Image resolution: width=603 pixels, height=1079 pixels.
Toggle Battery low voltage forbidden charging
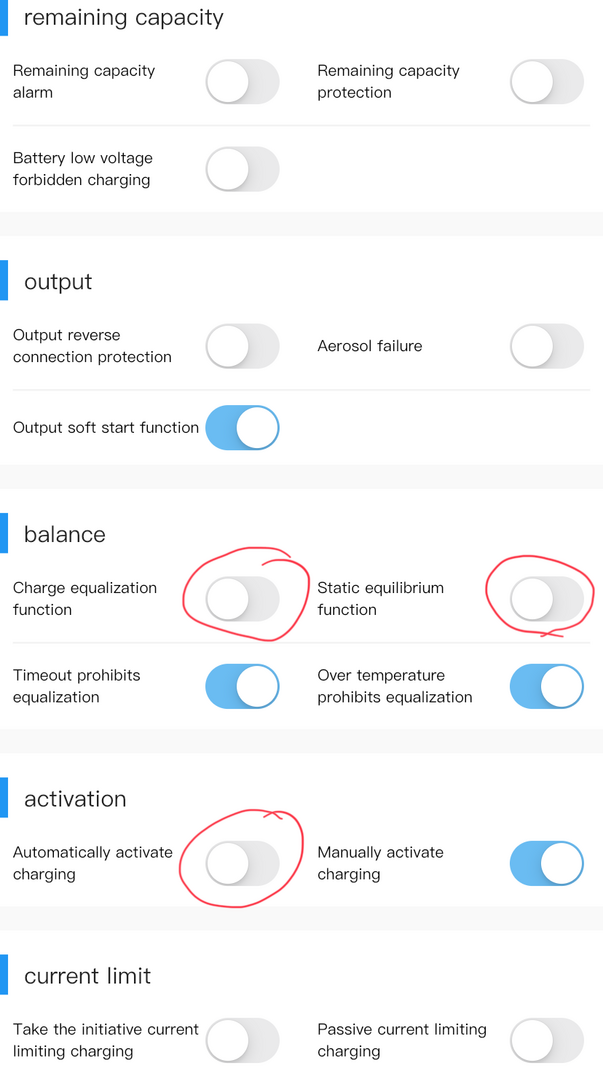coord(242,169)
